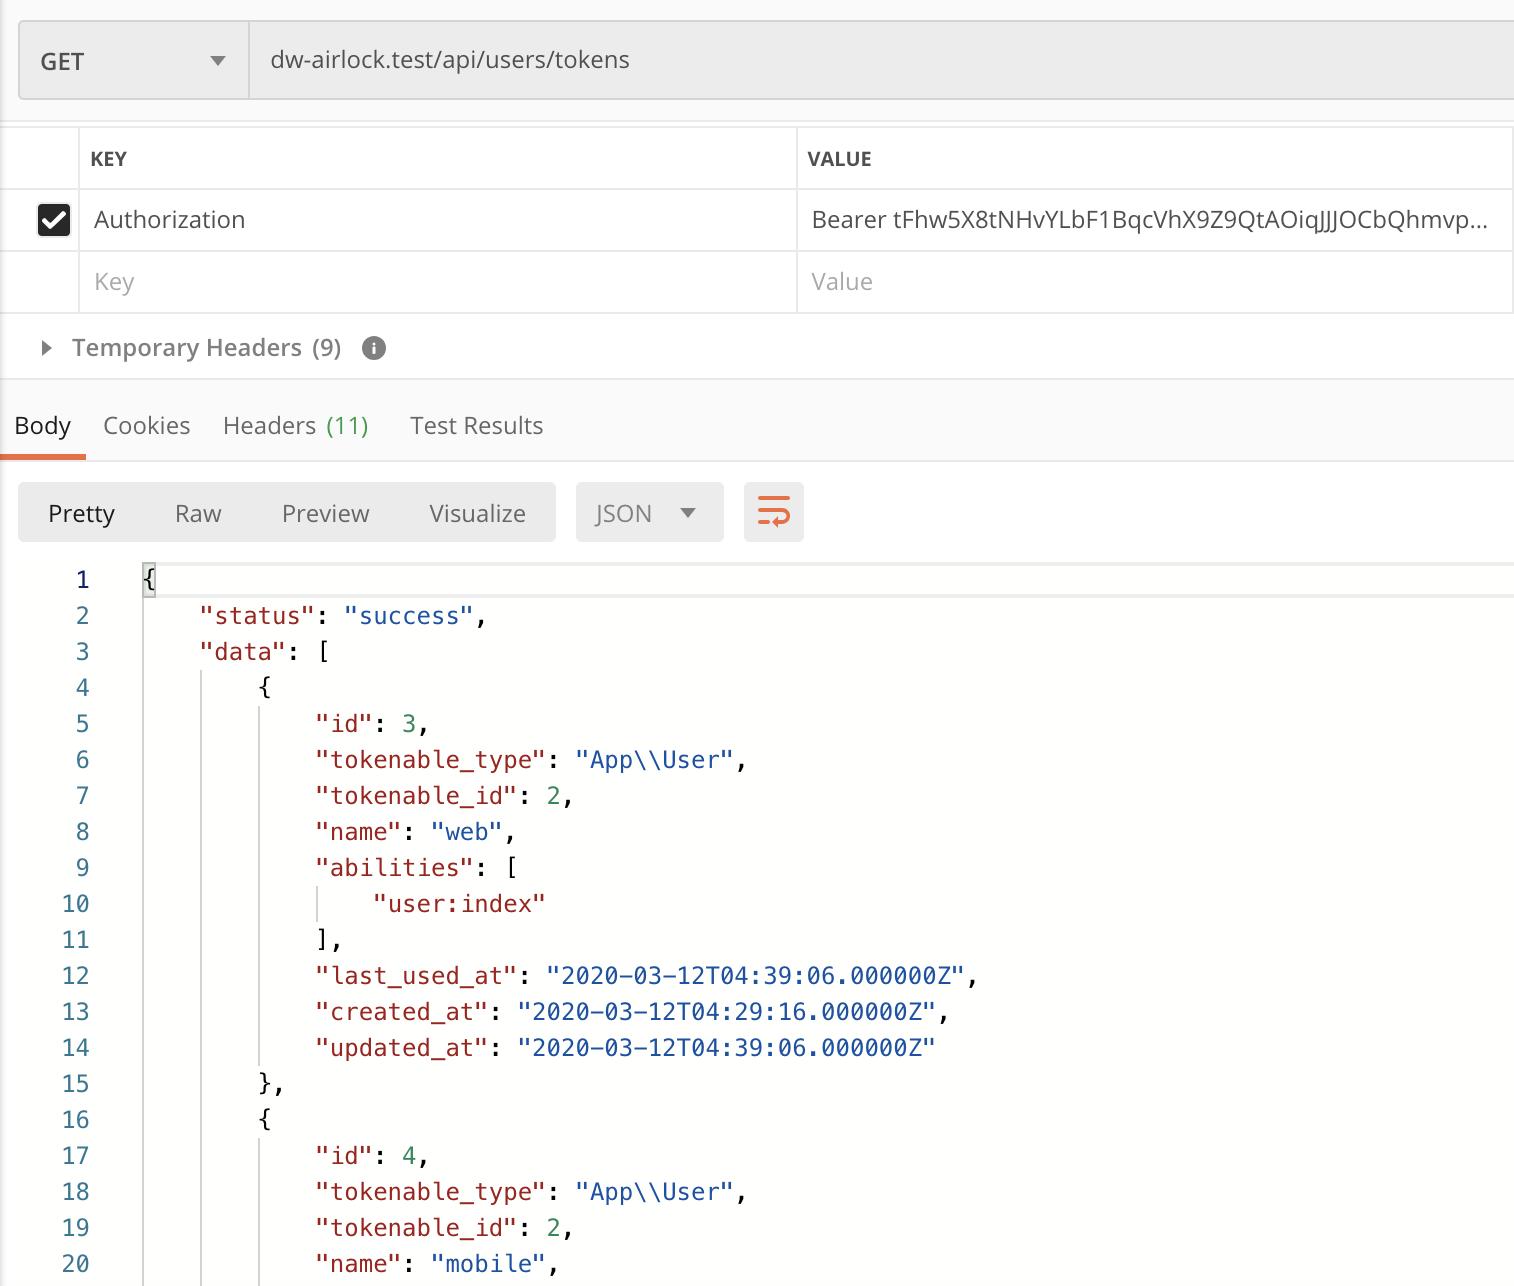Select the Pretty view button
Image resolution: width=1514 pixels, height=1286 pixels.
tap(81, 513)
